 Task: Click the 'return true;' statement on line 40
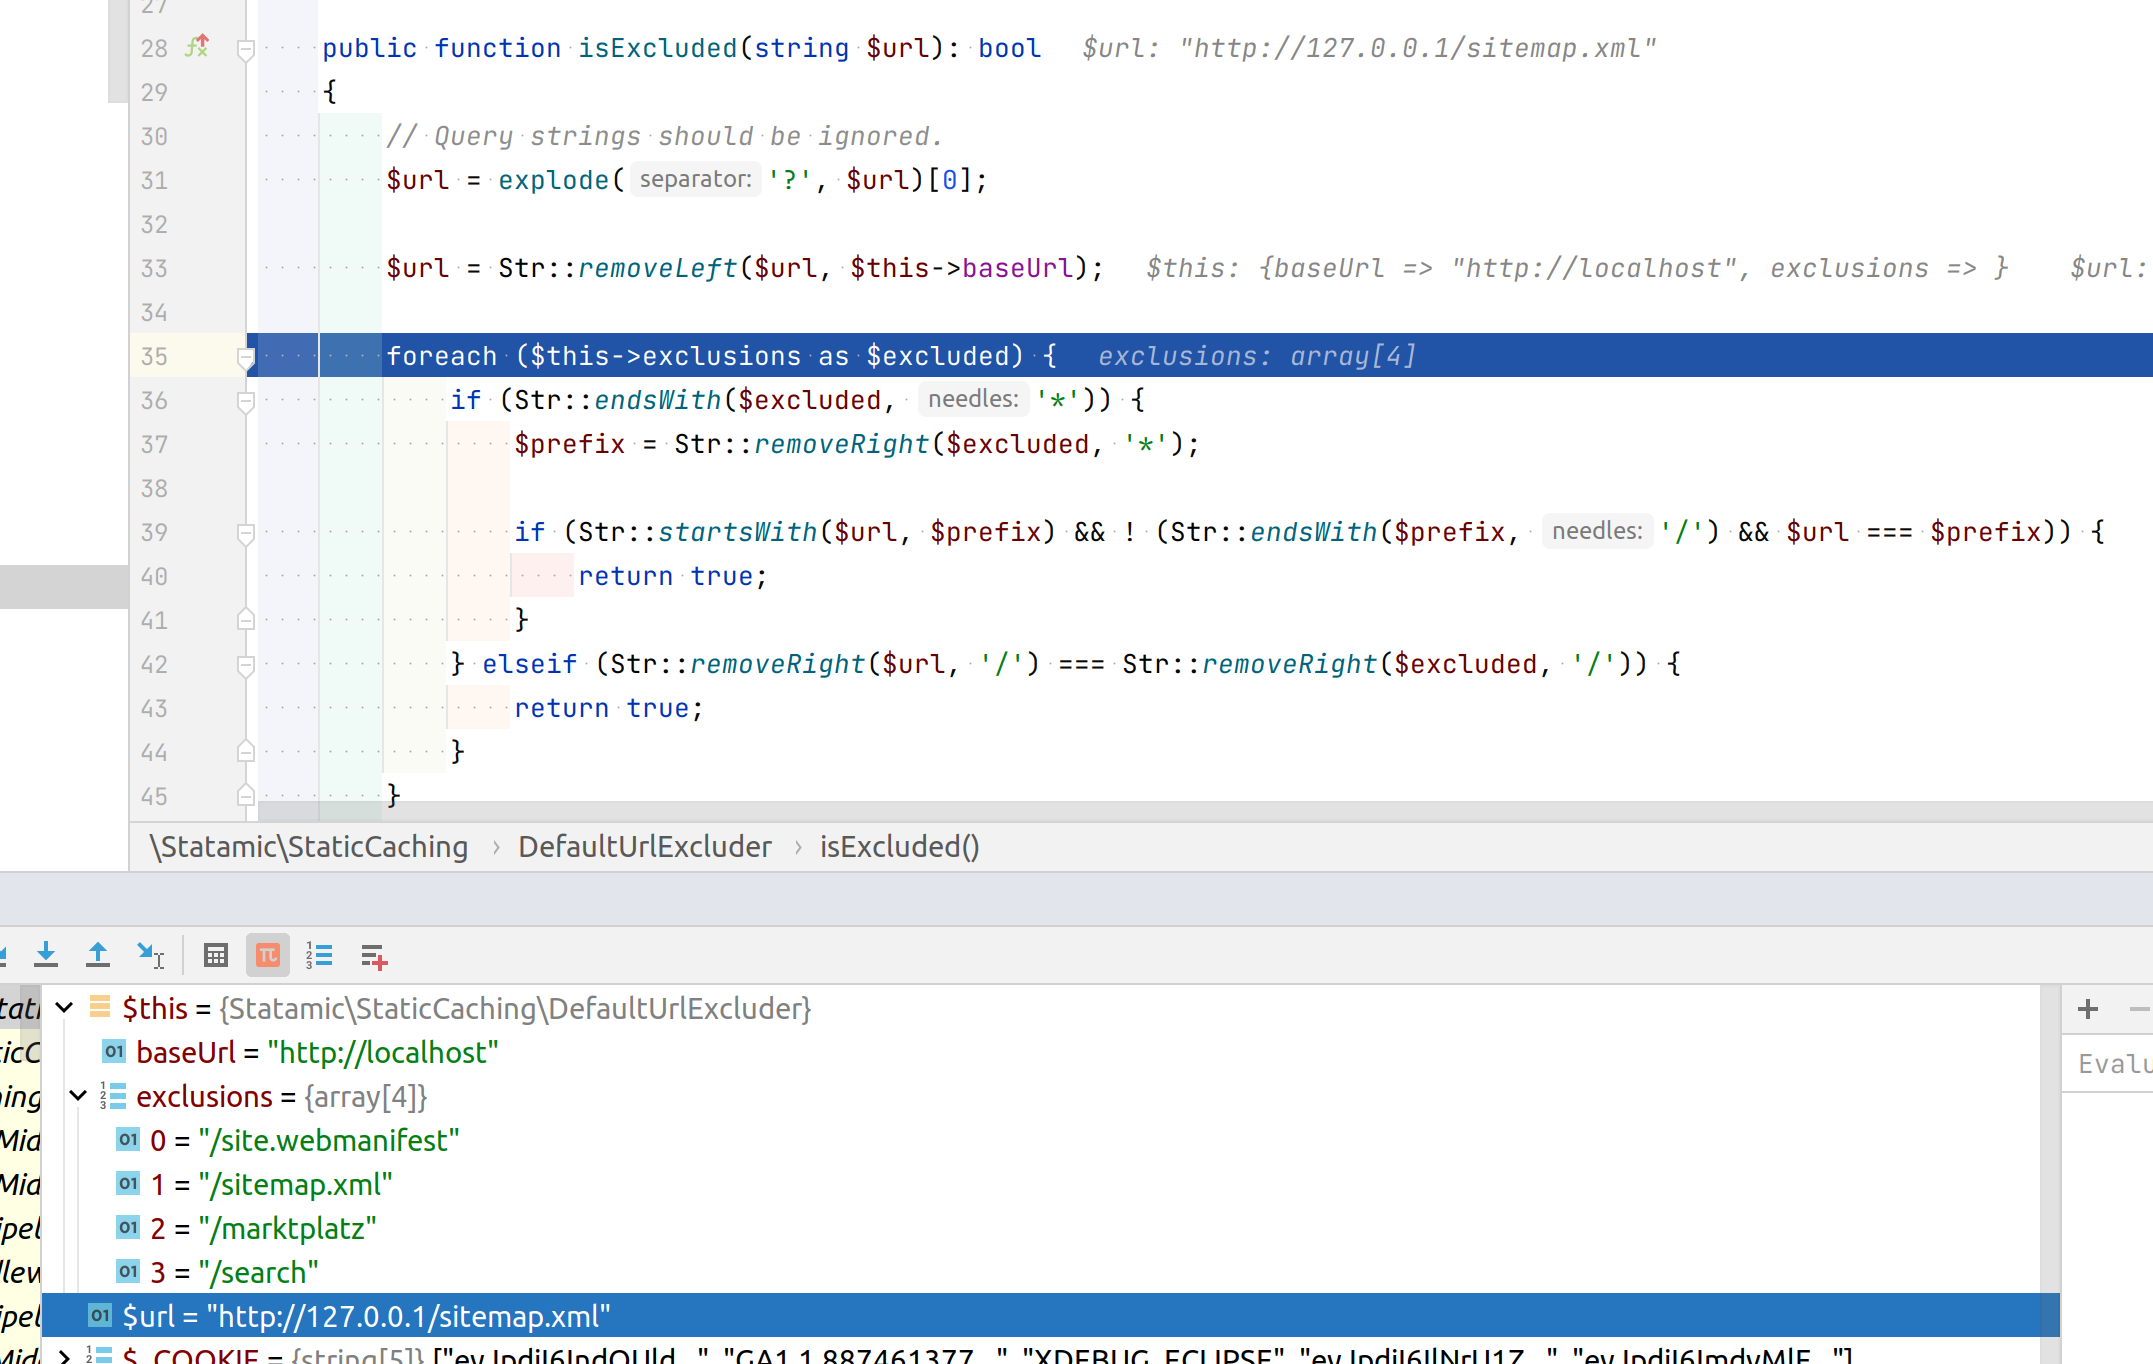point(673,577)
